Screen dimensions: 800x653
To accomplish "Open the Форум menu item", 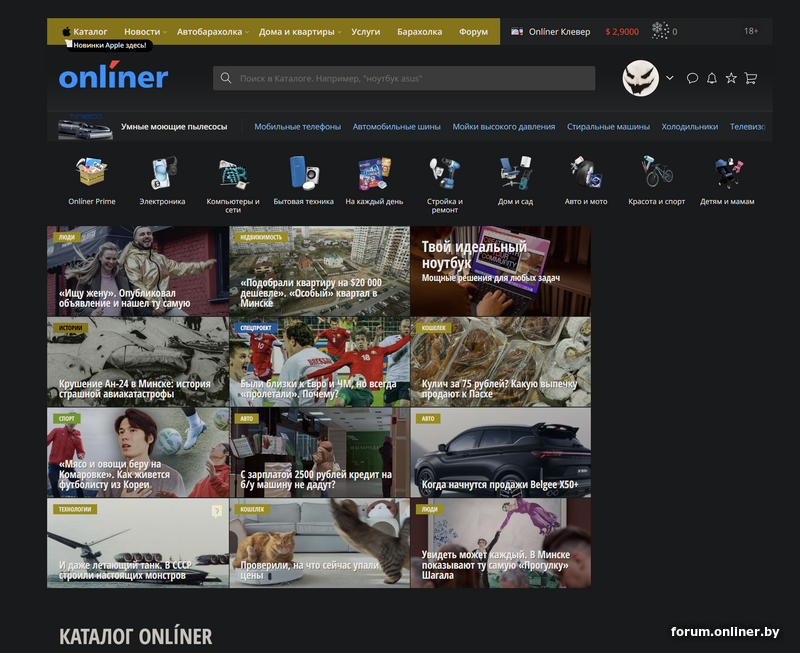I will (473, 32).
